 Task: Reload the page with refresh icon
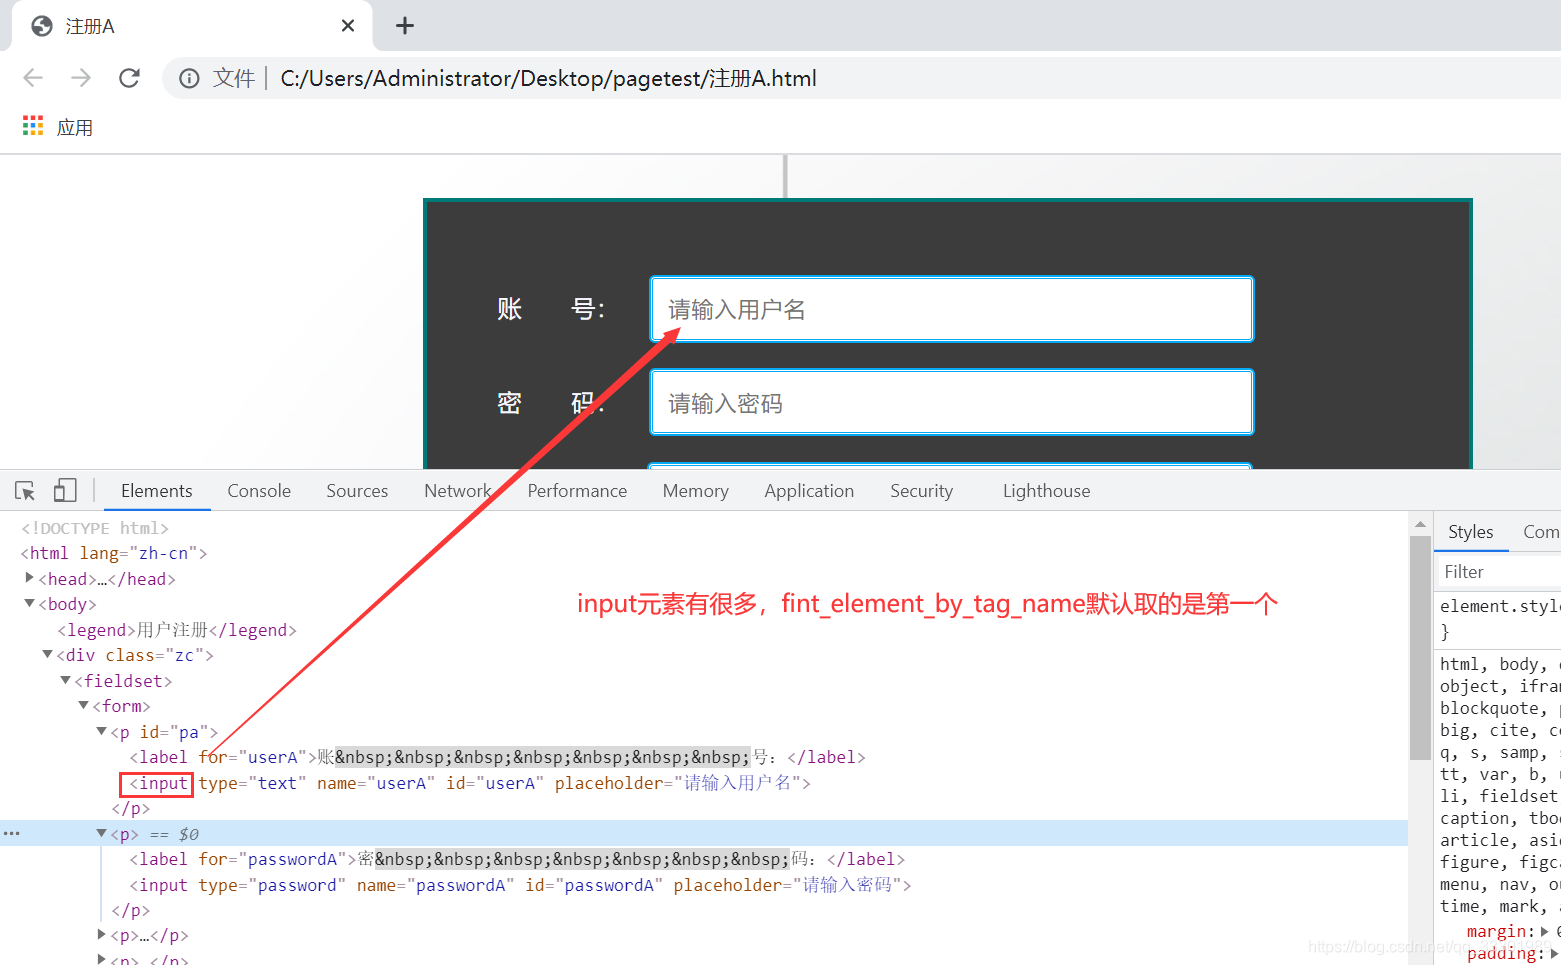(129, 78)
